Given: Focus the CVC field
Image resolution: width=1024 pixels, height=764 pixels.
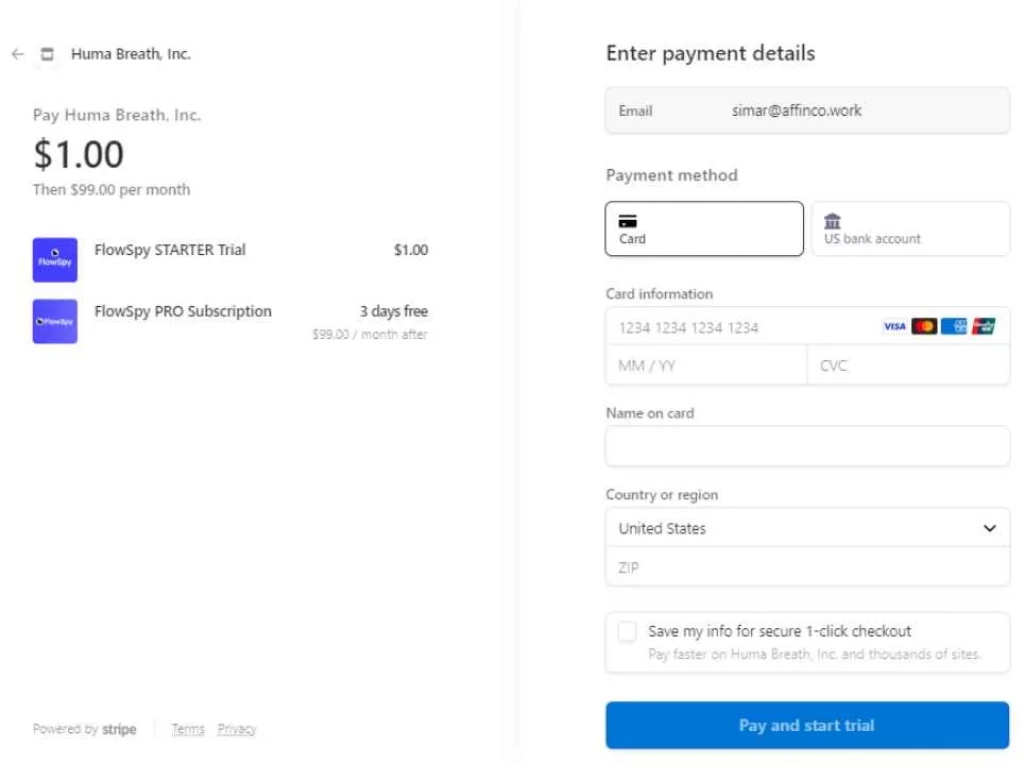Looking at the screenshot, I should [908, 366].
